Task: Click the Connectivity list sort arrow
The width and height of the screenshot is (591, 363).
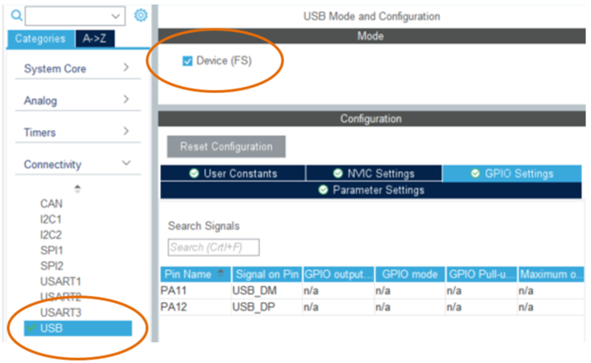Action: click(x=78, y=188)
